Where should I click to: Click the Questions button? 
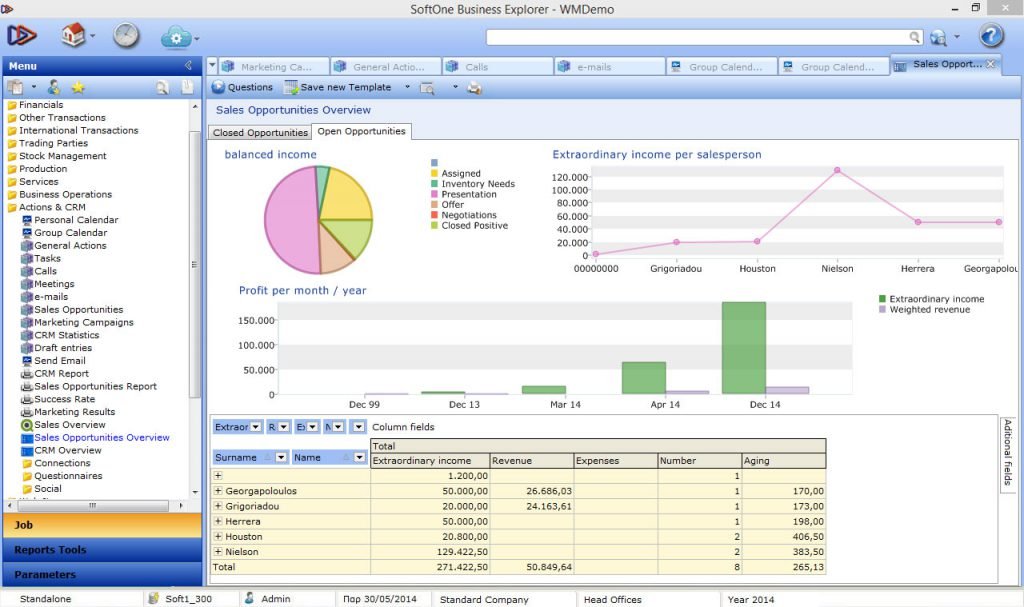242,87
